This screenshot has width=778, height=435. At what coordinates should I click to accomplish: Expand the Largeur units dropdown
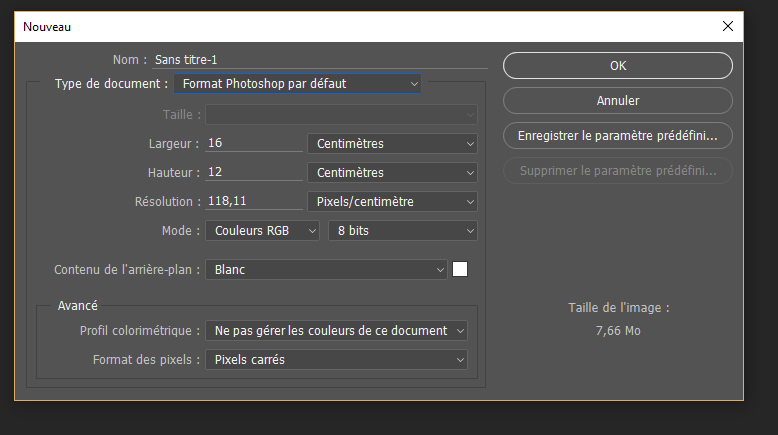point(391,143)
